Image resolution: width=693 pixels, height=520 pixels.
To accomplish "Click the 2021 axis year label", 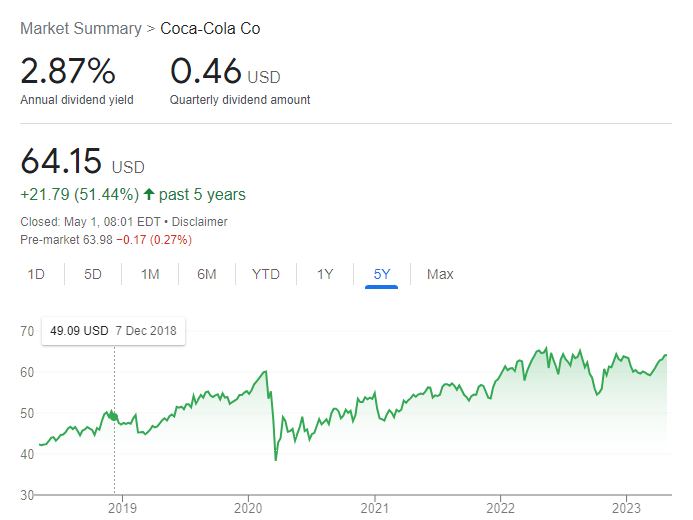I will (x=374, y=508).
